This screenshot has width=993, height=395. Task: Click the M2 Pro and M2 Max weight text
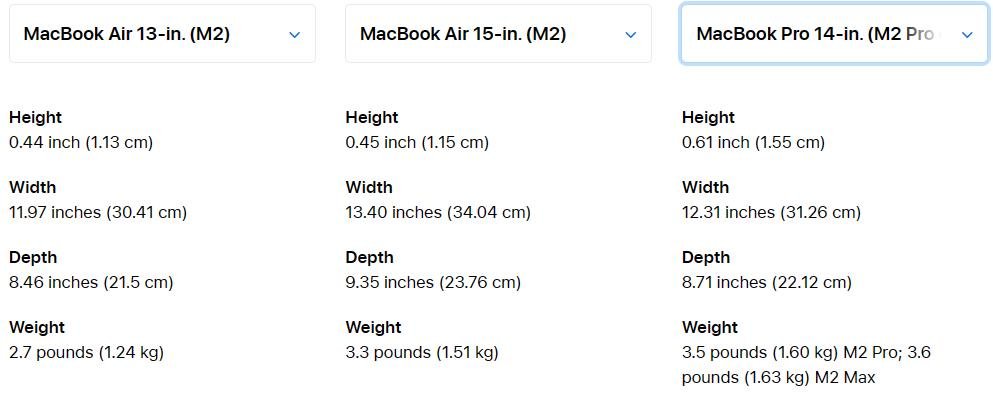pyautogui.click(x=806, y=365)
